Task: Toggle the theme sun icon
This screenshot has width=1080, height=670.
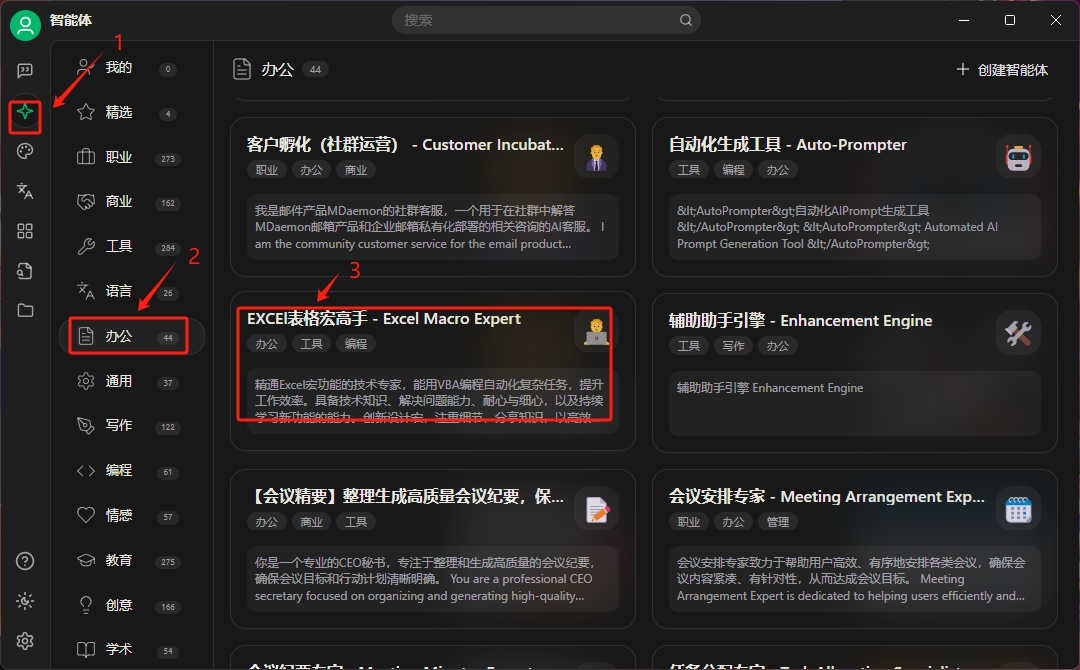Action: coord(25,601)
